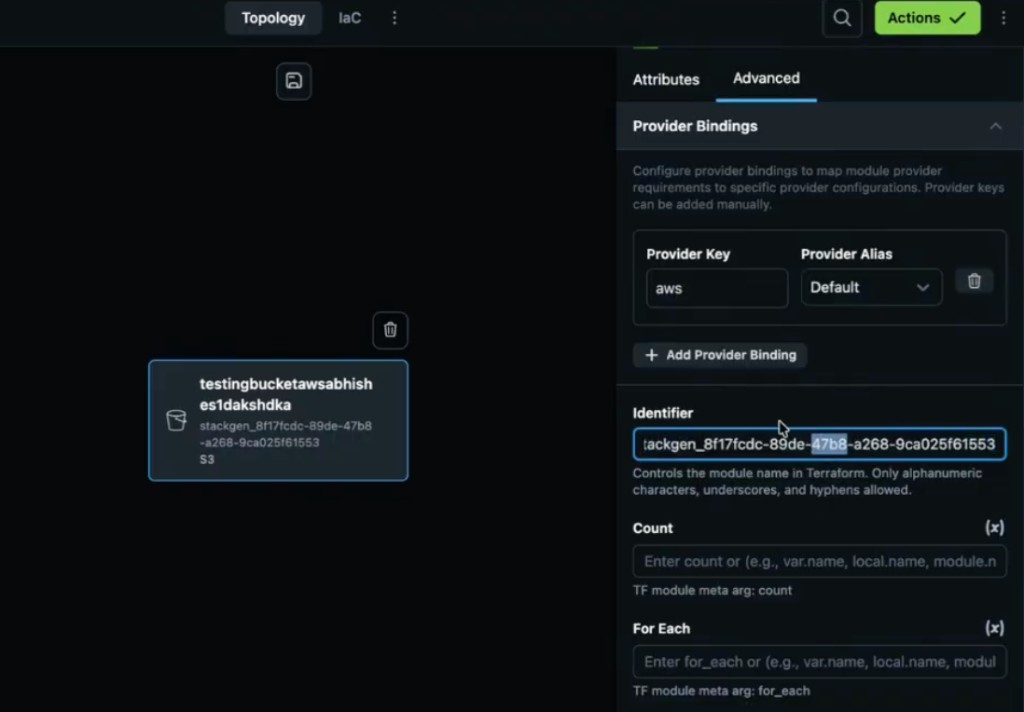Open the Attributes tab
This screenshot has height=712, width=1024.
pyautogui.click(x=665, y=79)
